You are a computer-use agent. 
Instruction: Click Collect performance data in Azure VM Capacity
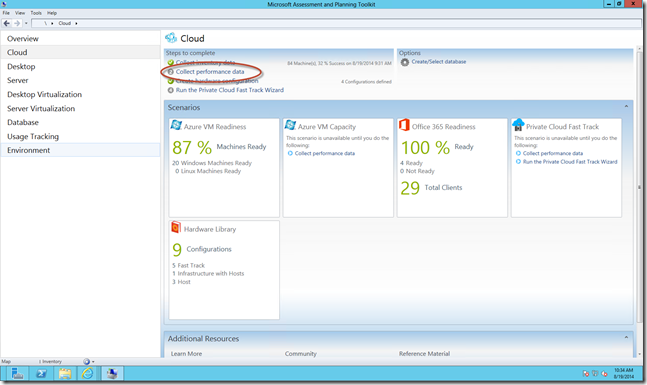pyautogui.click(x=325, y=154)
